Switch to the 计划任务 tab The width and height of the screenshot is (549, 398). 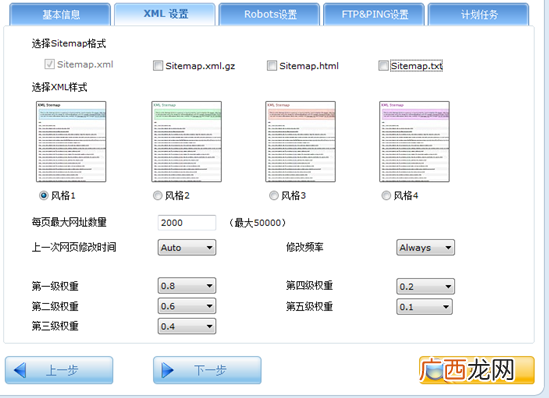point(479,14)
